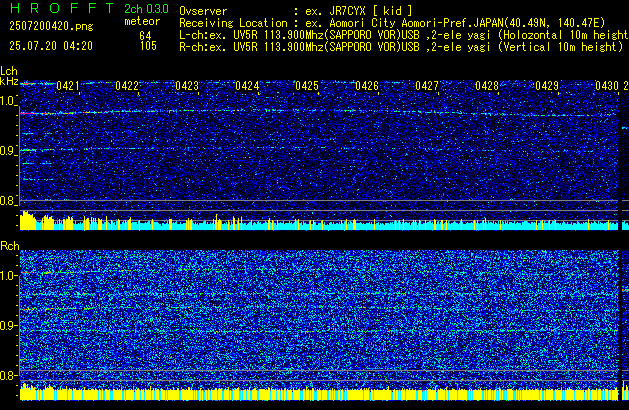Screen dimensions: 629x410
Task: Click the Ovserver JR7CYX line
Action: point(296,11)
